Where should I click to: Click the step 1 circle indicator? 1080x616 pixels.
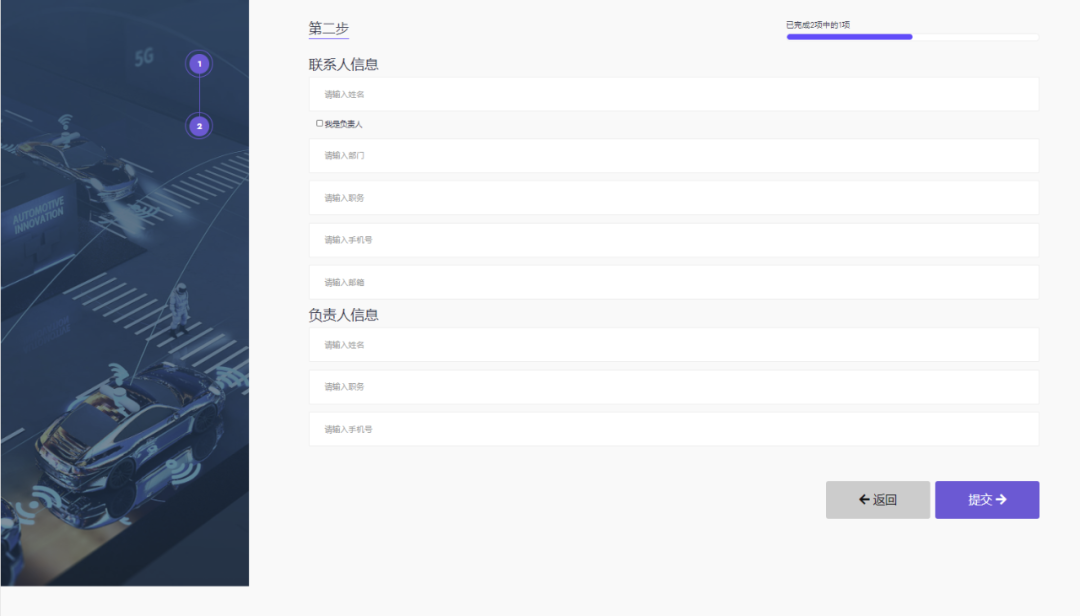click(x=199, y=64)
